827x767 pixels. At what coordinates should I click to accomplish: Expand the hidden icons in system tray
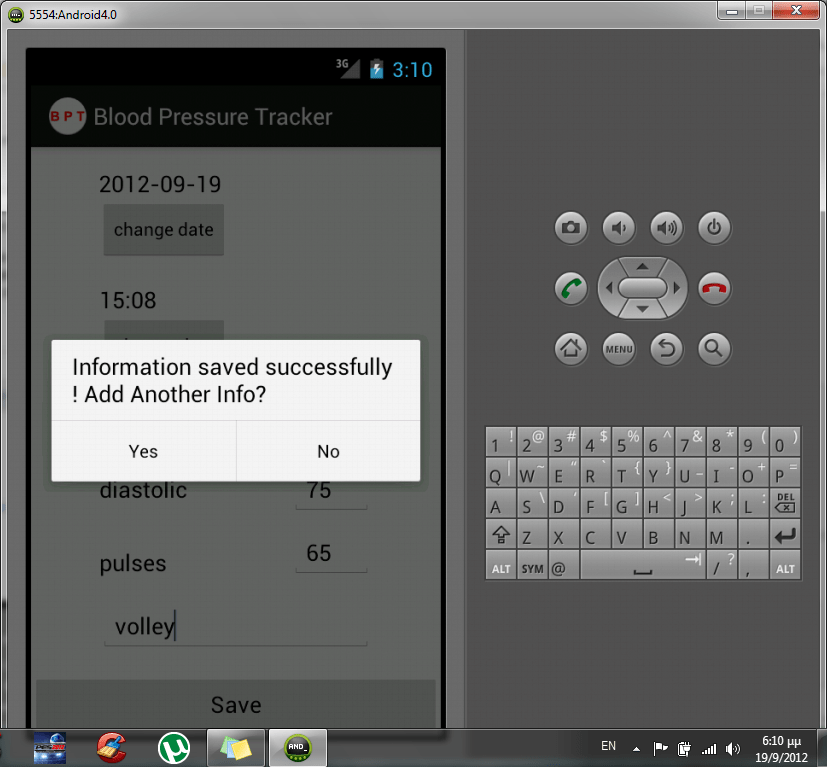(634, 746)
